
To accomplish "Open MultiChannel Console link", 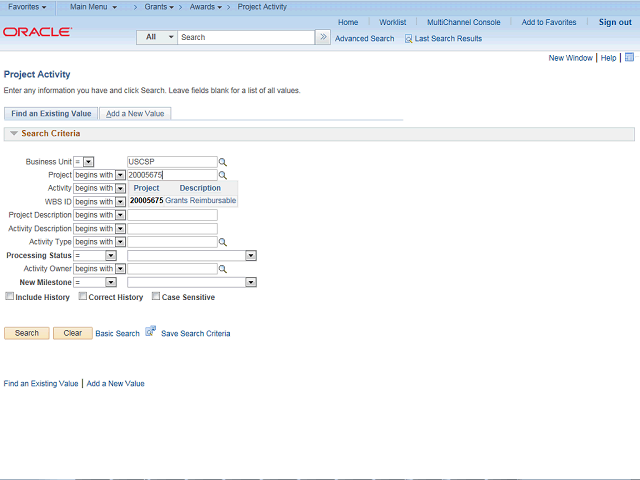I will click(x=464, y=22).
